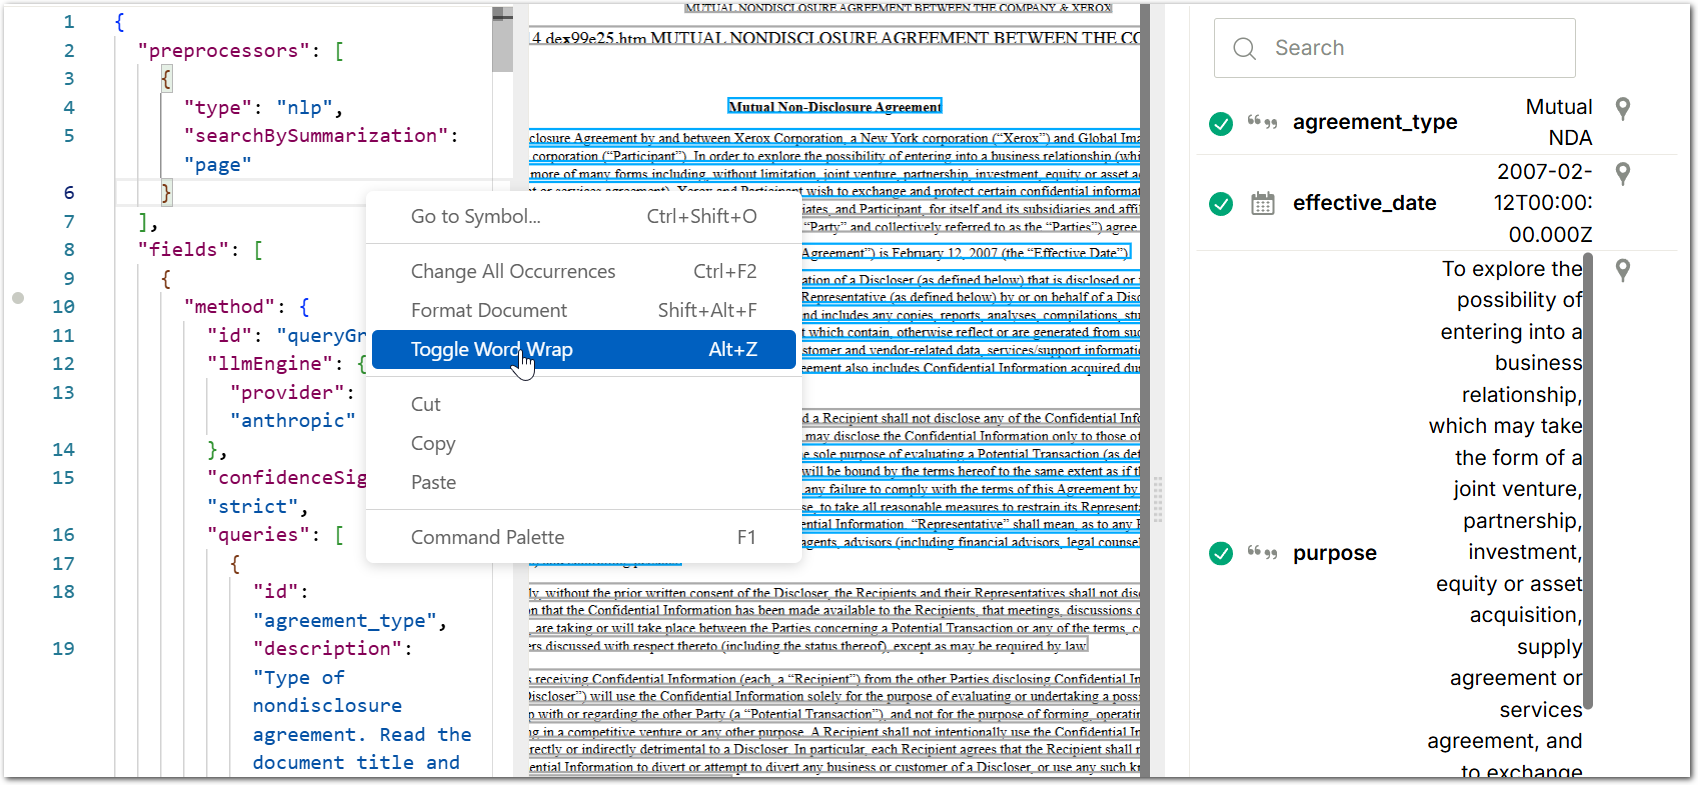Click the magnifier icon in the Search box

coord(1244,48)
